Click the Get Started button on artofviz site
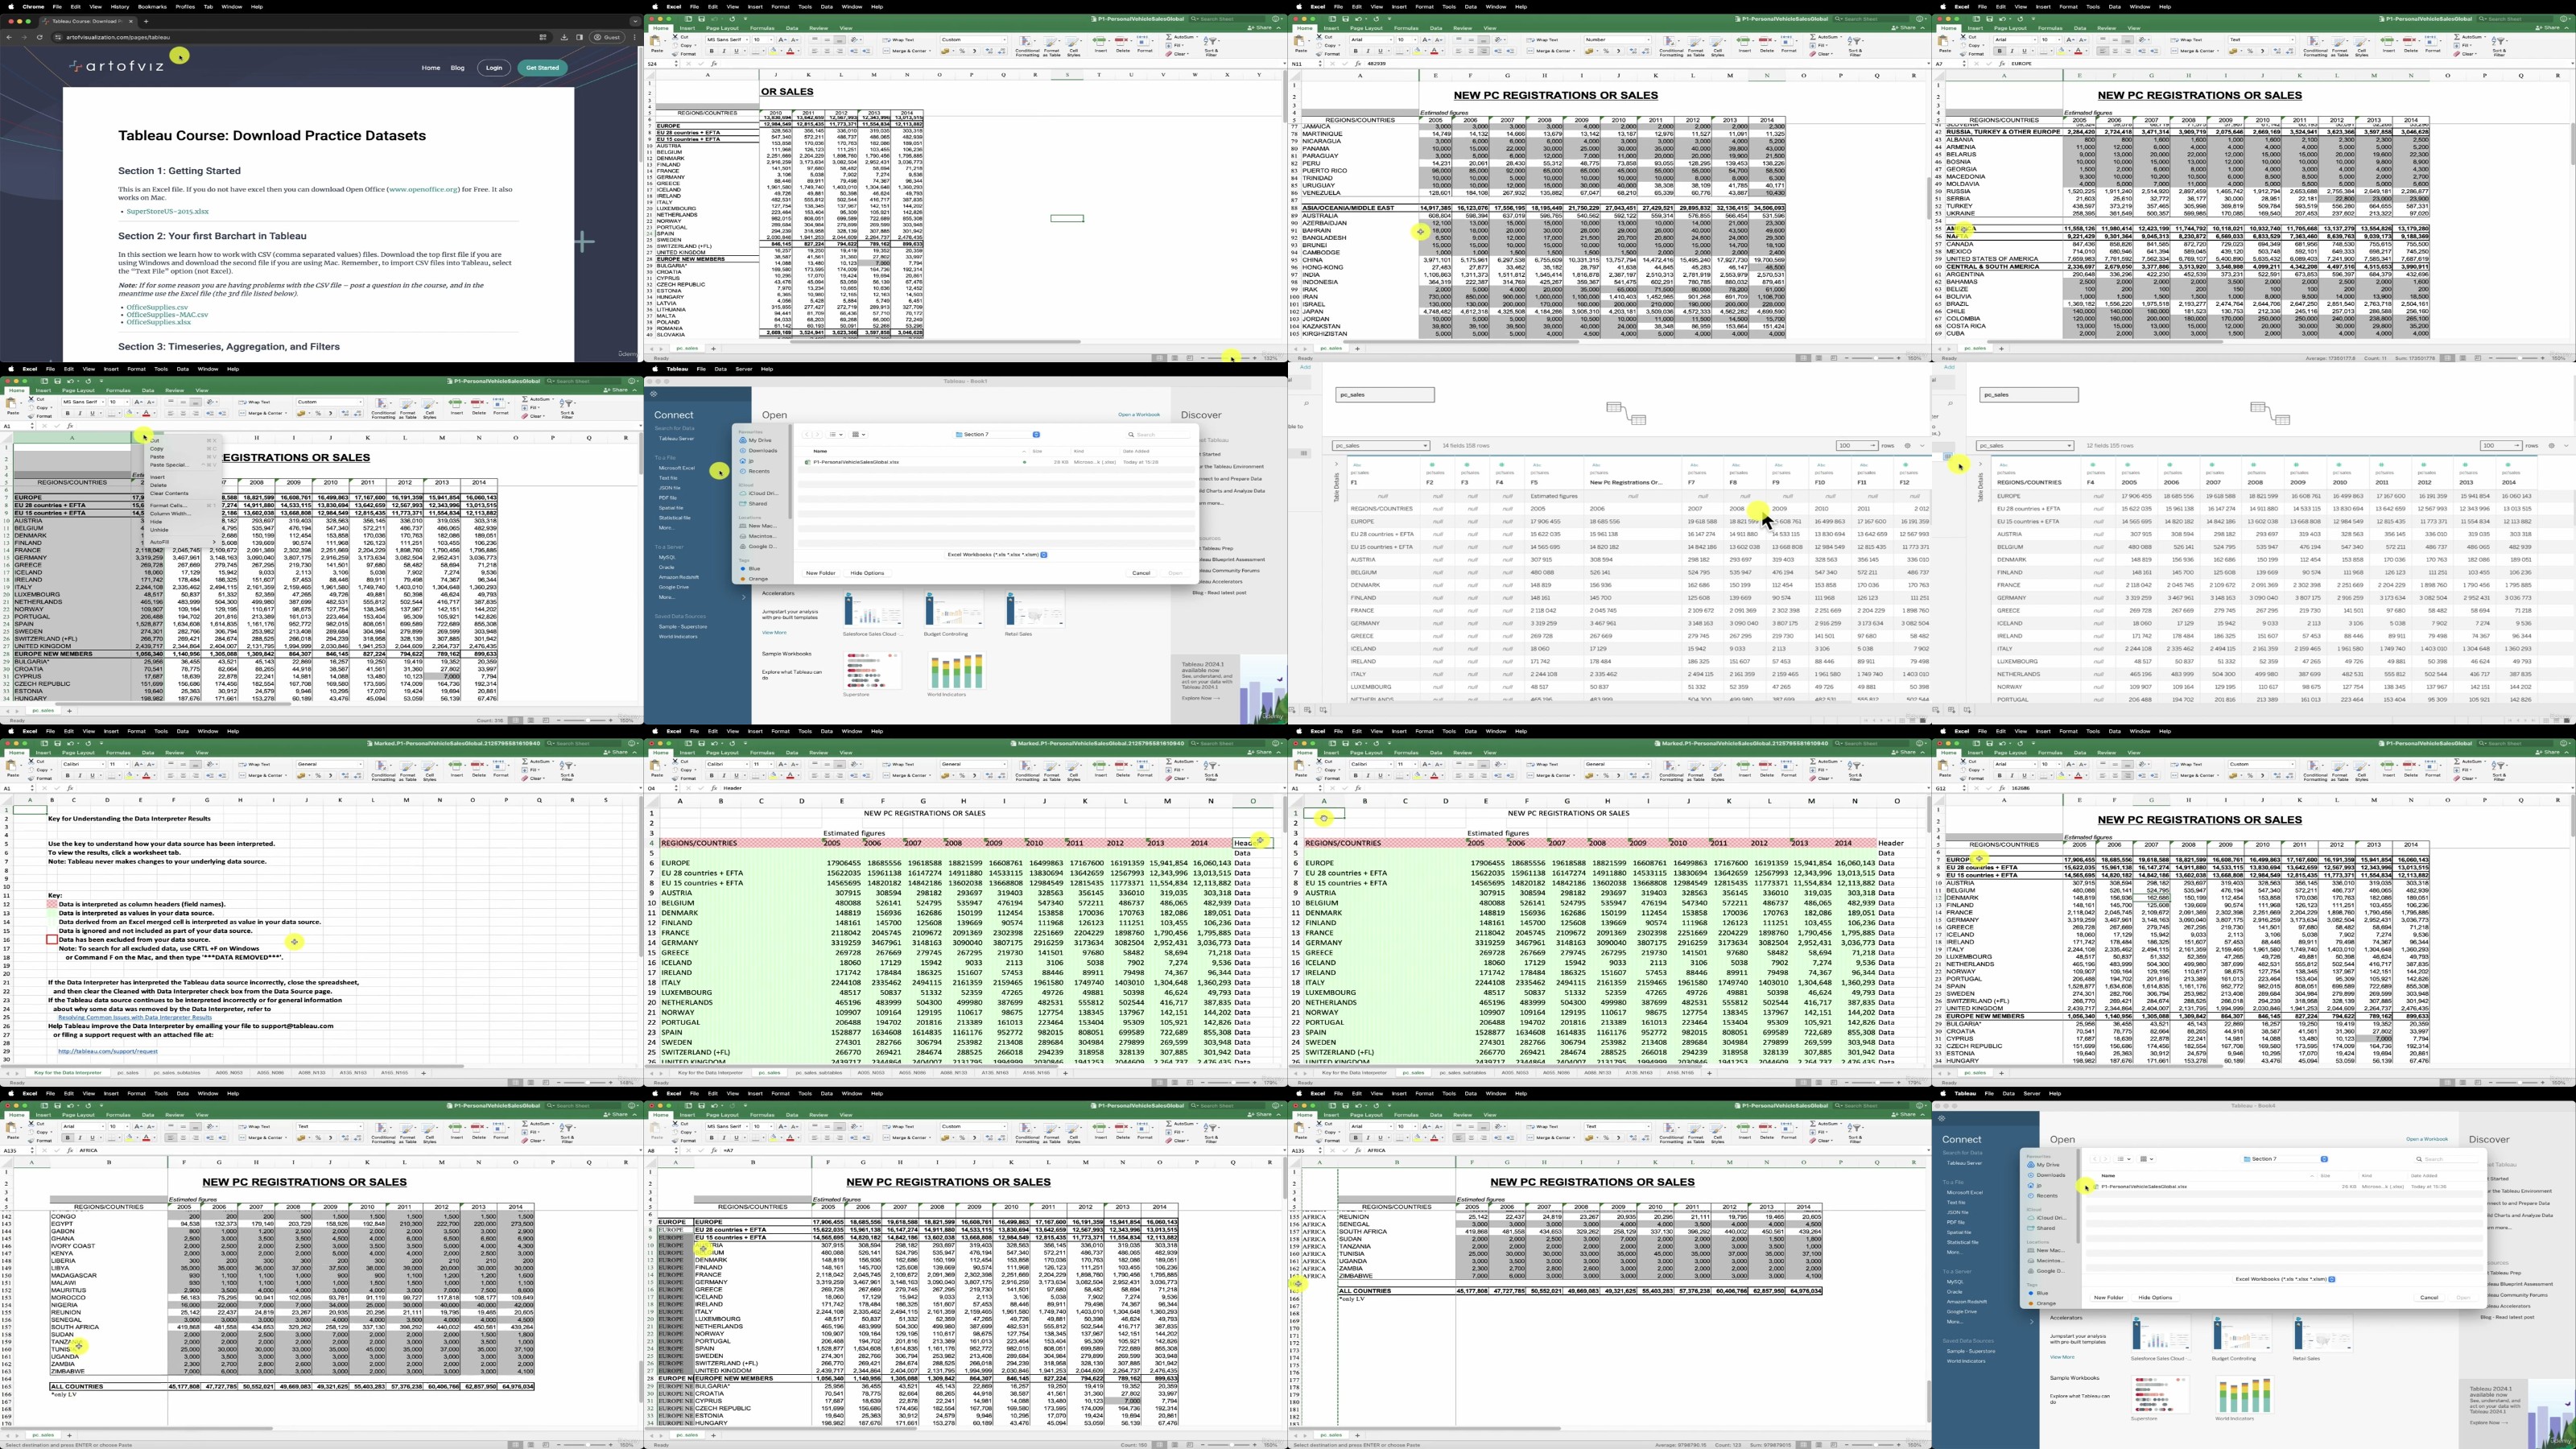The image size is (2576, 1449). tap(542, 68)
